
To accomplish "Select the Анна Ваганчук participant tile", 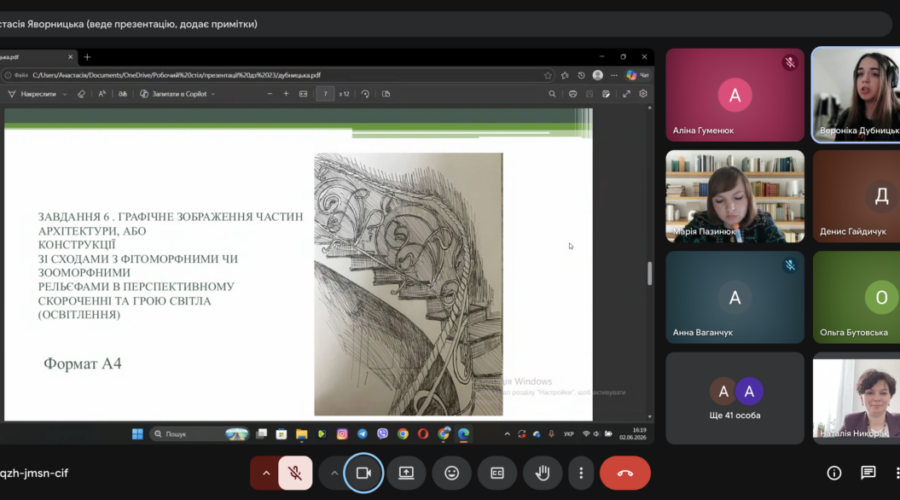I will pyautogui.click(x=735, y=297).
